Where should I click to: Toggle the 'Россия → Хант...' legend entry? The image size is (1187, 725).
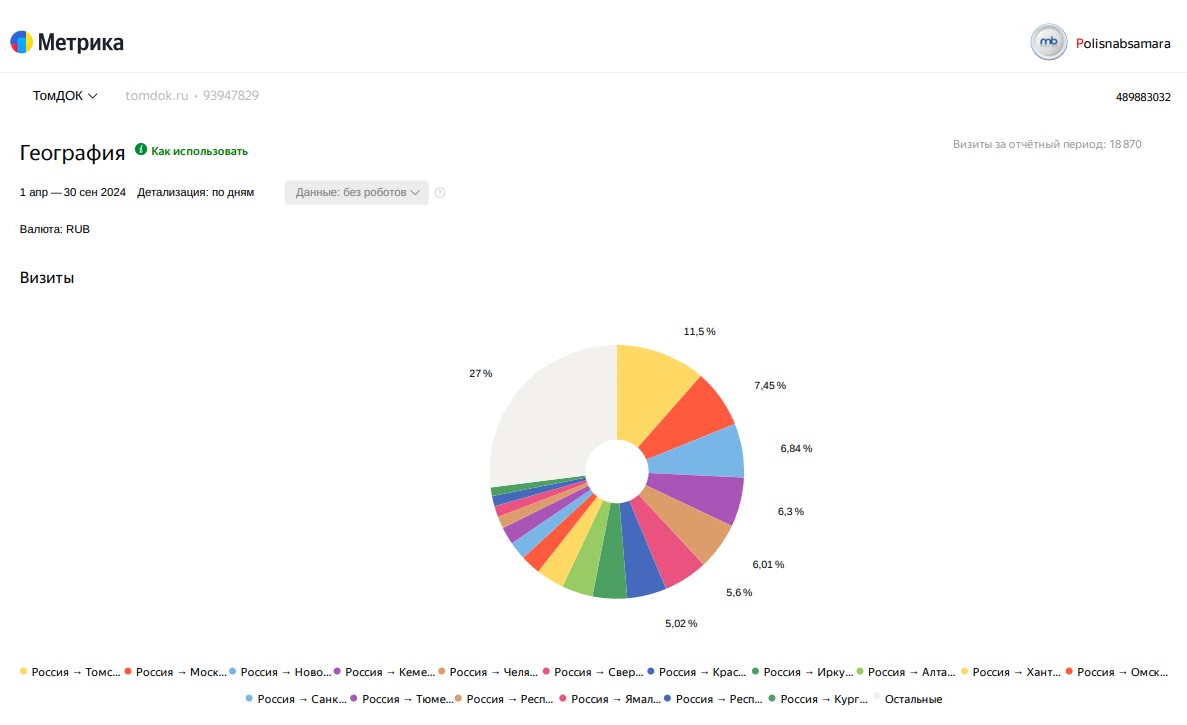(1011, 672)
